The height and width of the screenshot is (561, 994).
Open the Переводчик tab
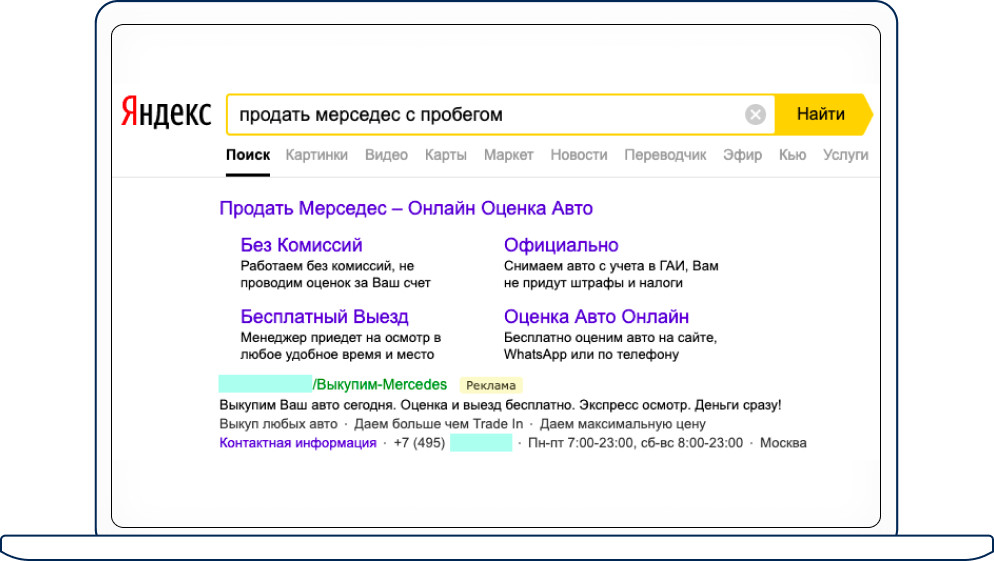(665, 155)
